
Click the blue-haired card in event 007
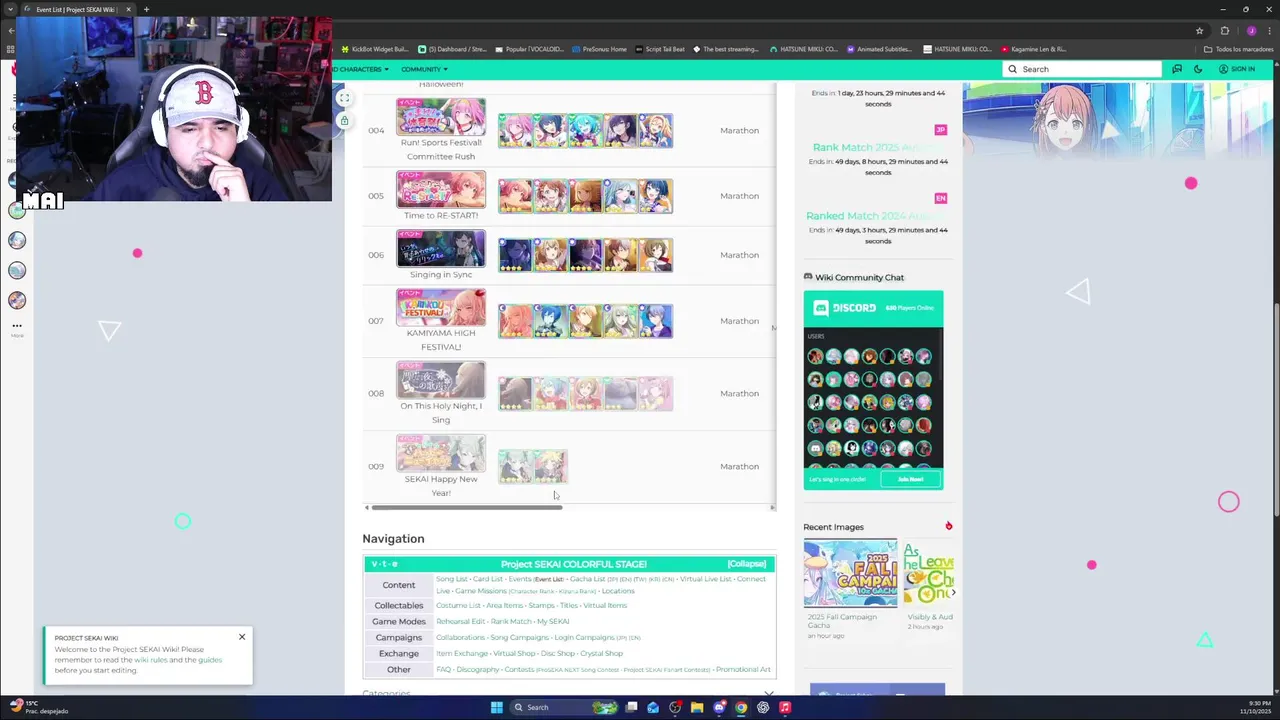tap(550, 321)
